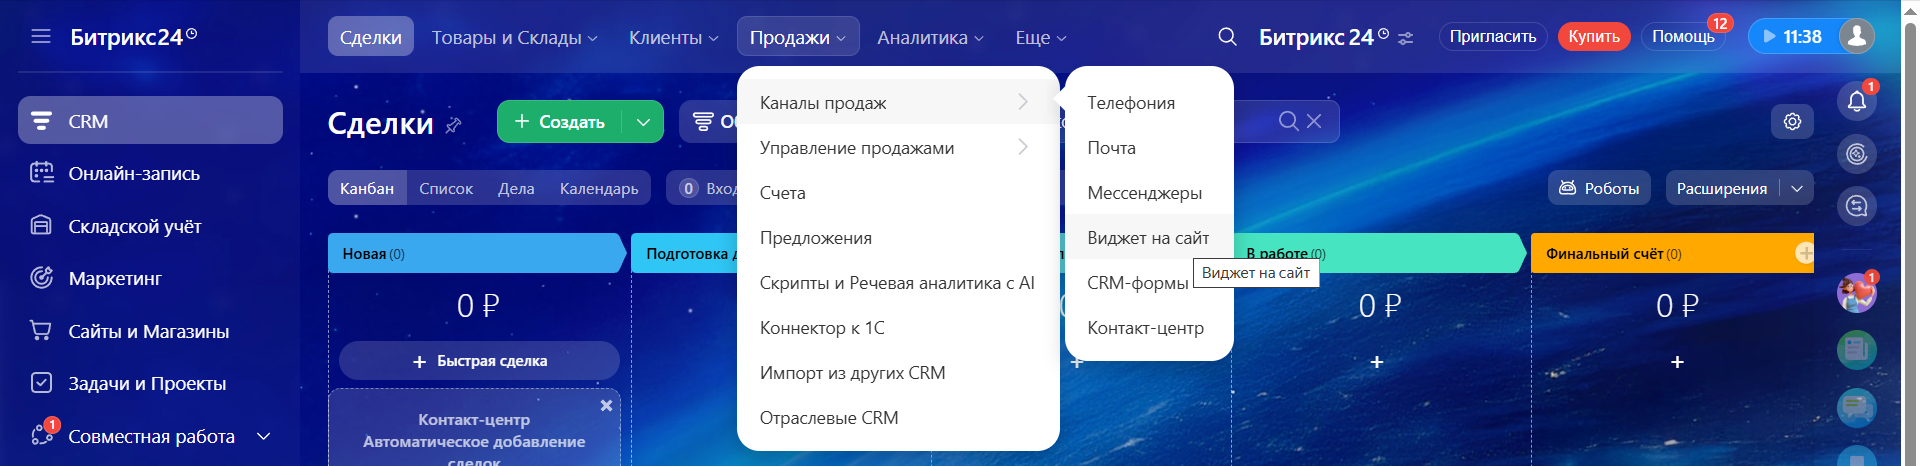Click the Быстрая сделка button

point(479,361)
